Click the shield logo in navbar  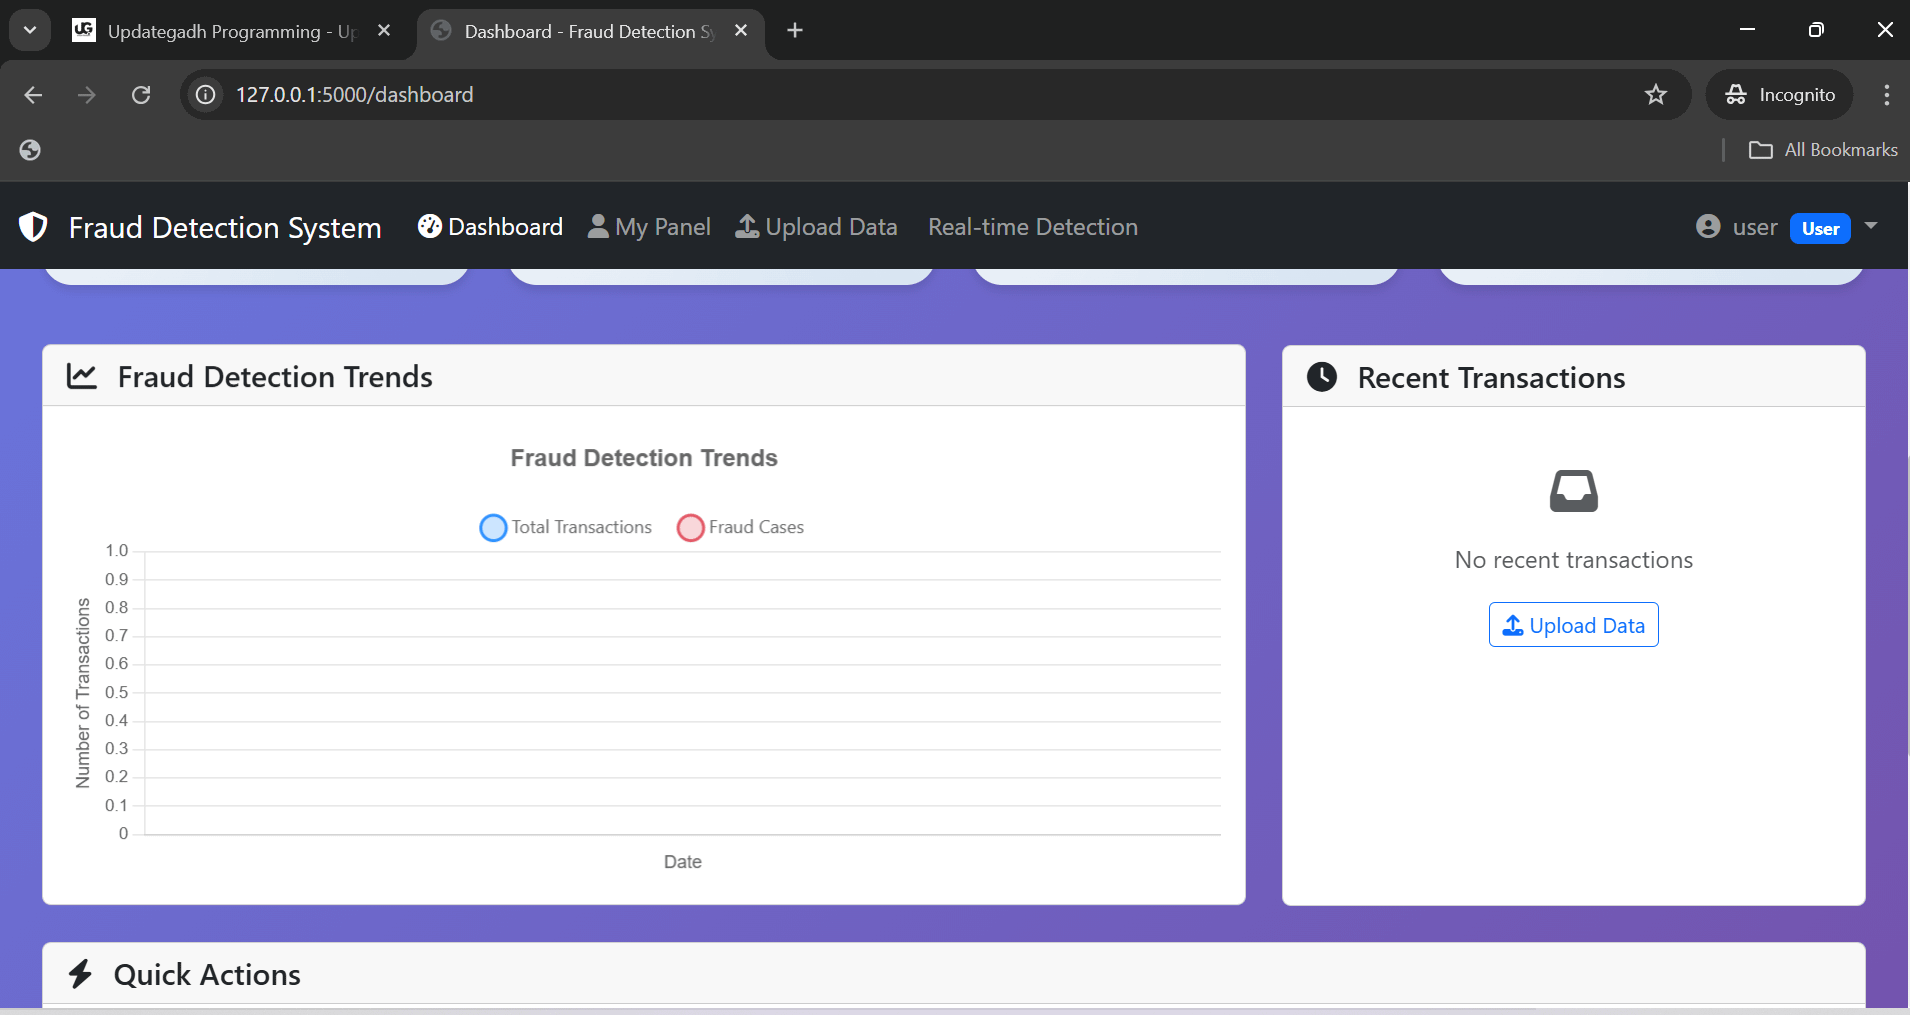[33, 227]
